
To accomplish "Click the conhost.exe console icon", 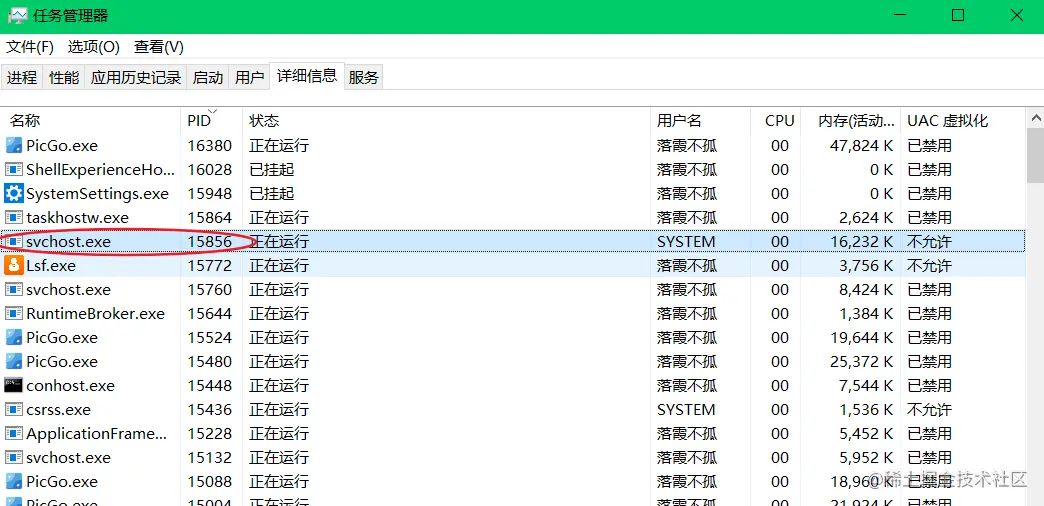I will (13, 385).
